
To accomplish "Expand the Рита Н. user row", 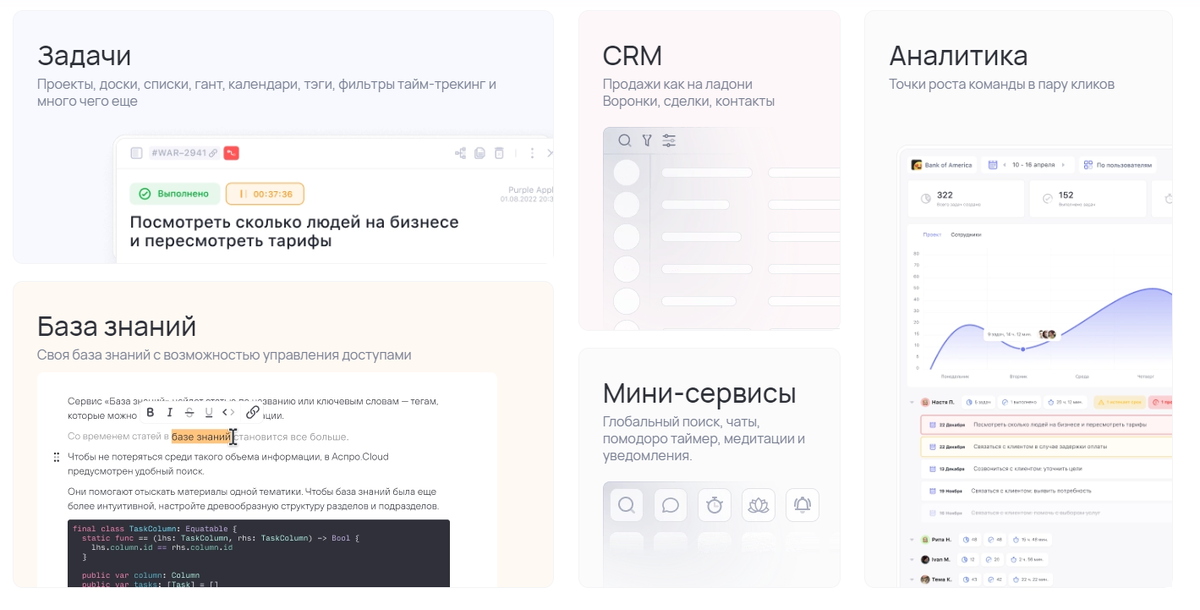I will pos(912,540).
